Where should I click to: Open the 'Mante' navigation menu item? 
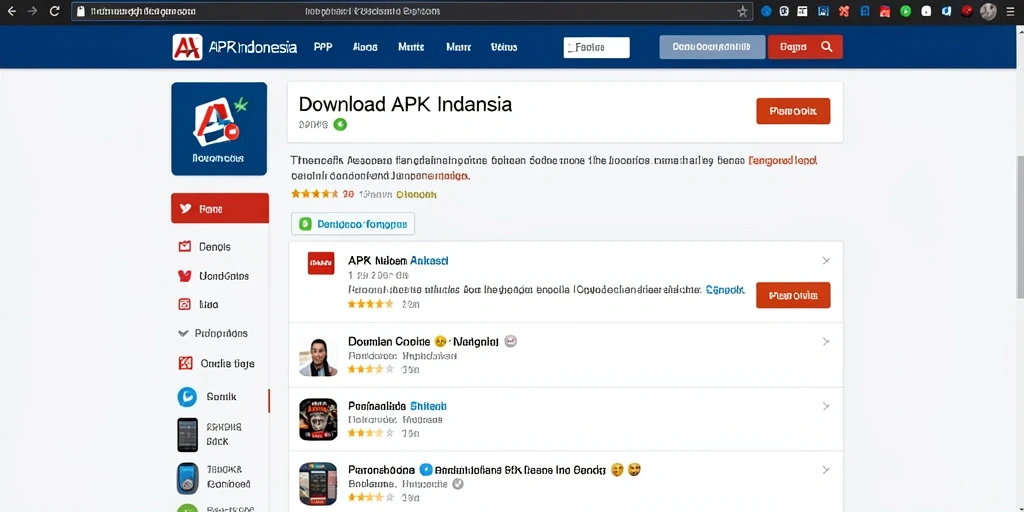[x=411, y=47]
